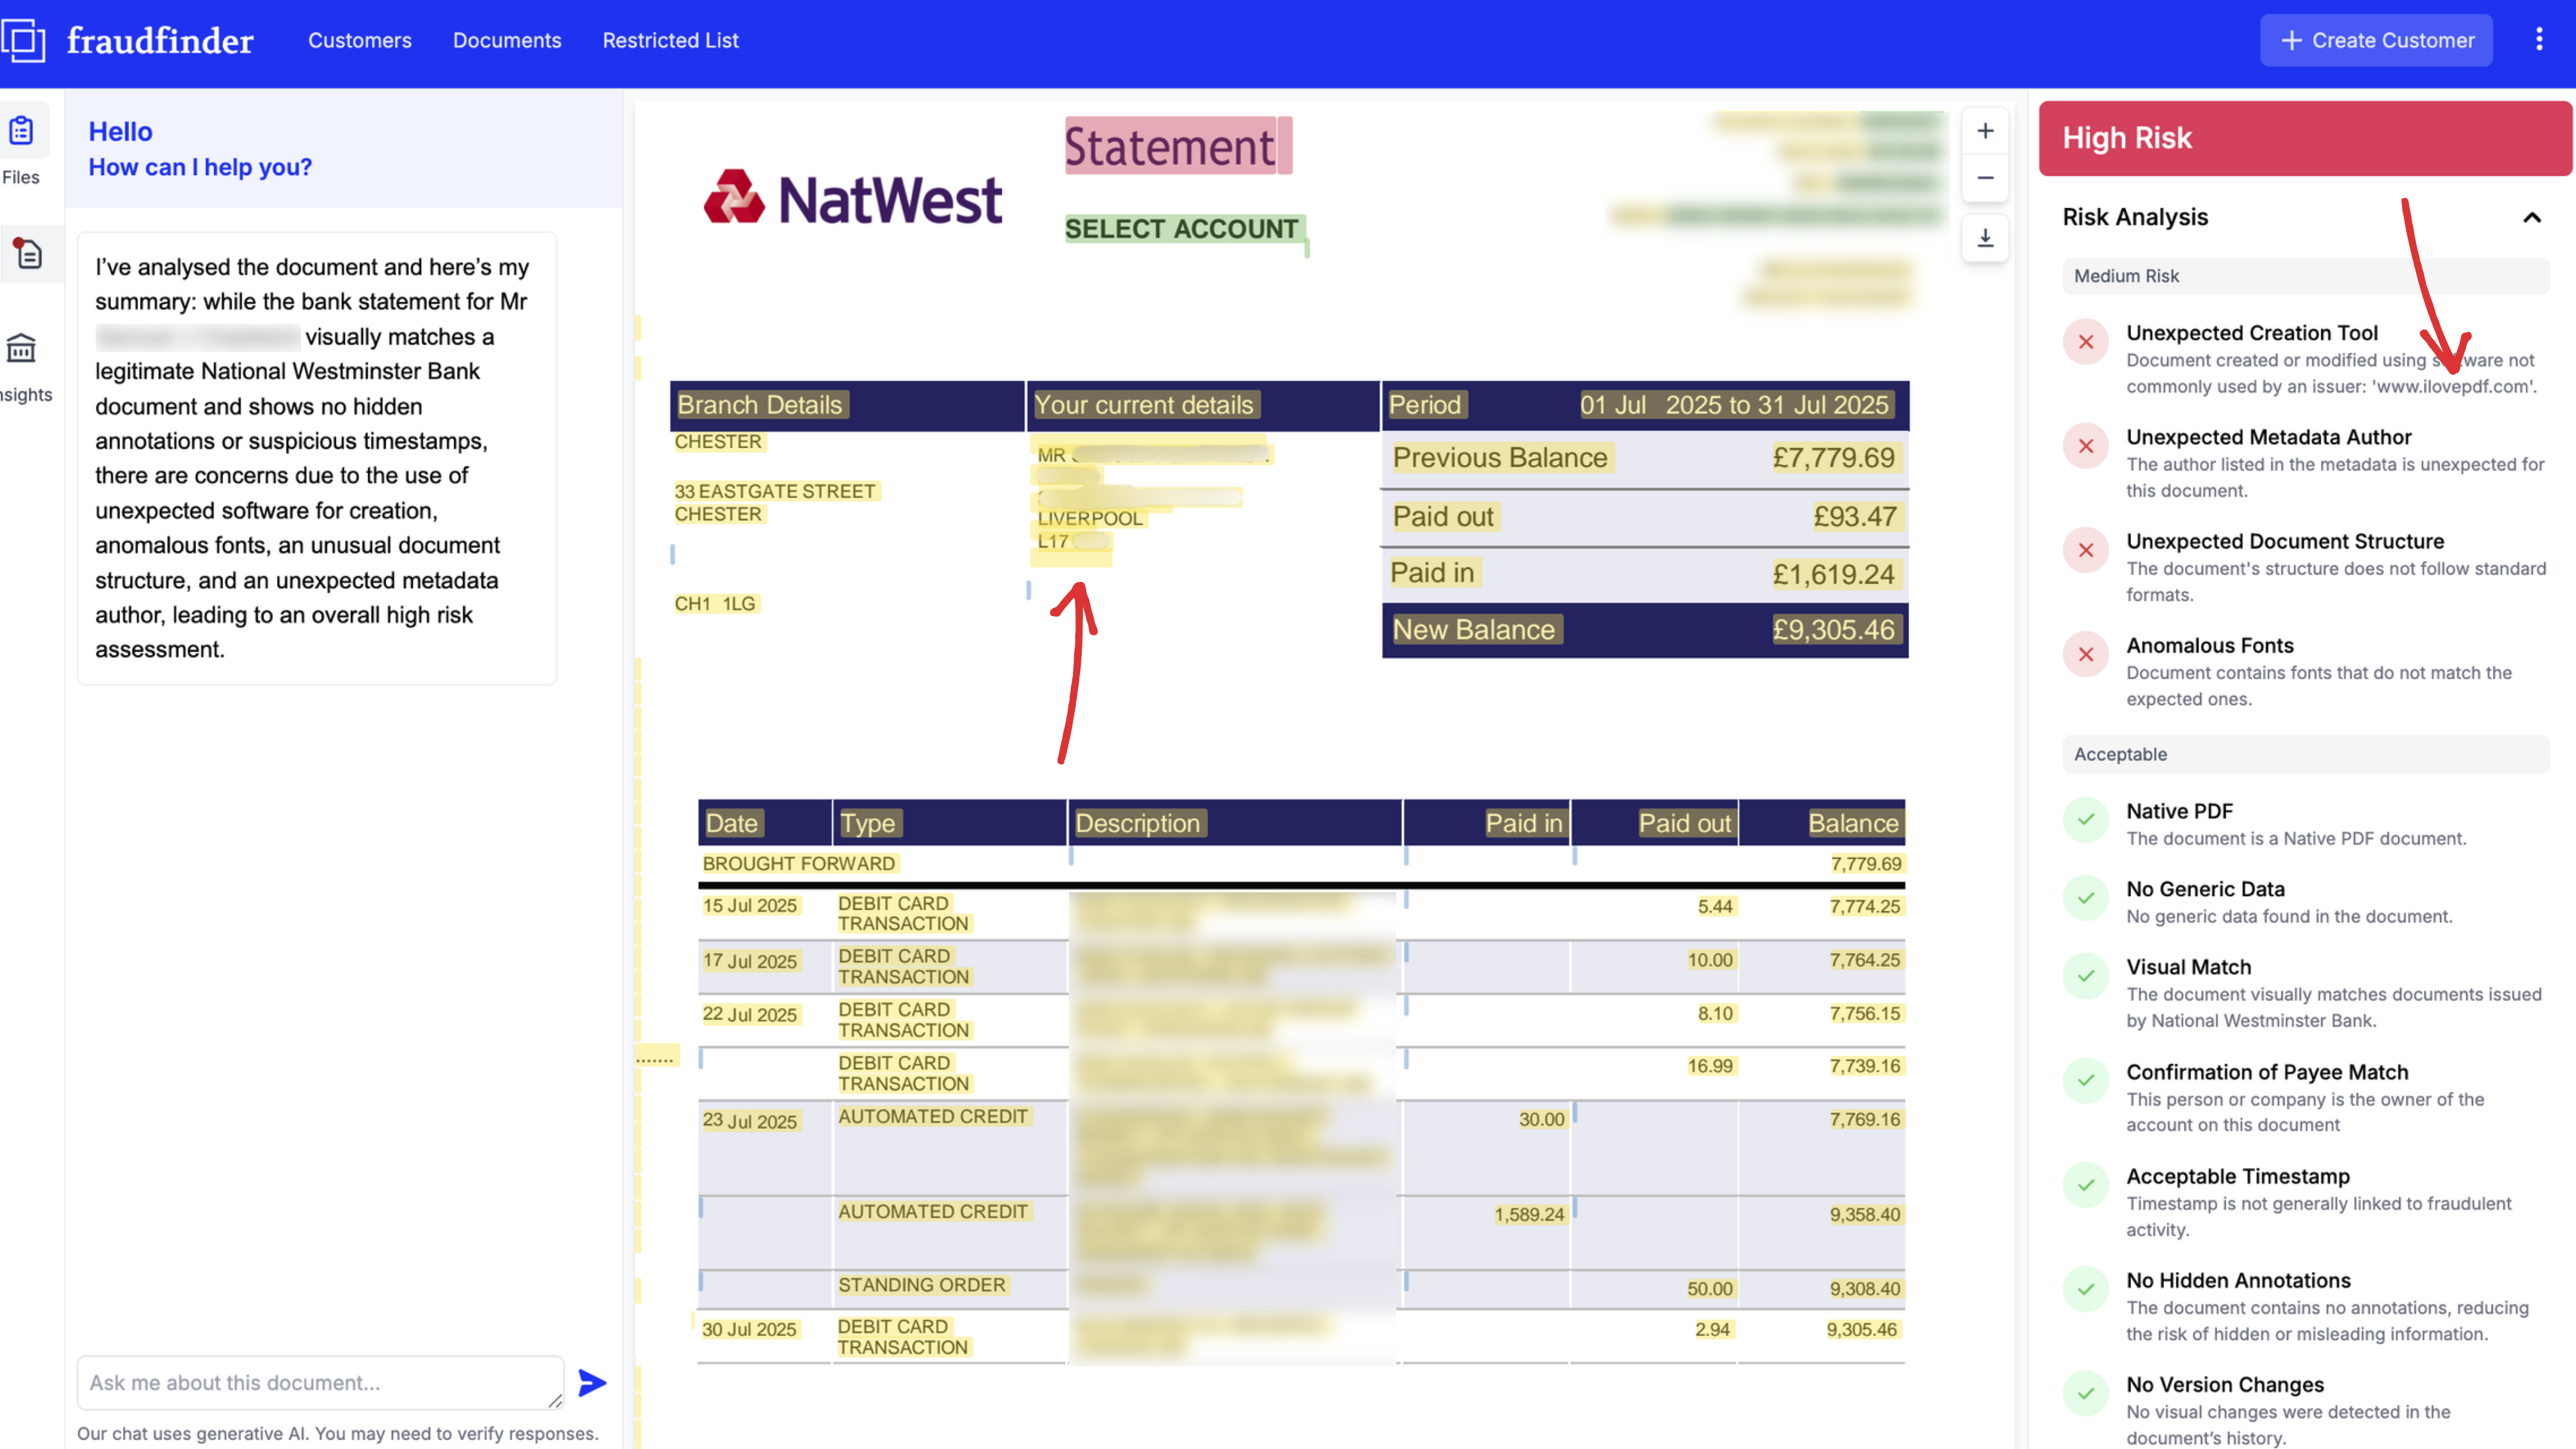Zoom in on the document viewer
Viewport: 2576px width, 1449px height.
pos(1985,131)
